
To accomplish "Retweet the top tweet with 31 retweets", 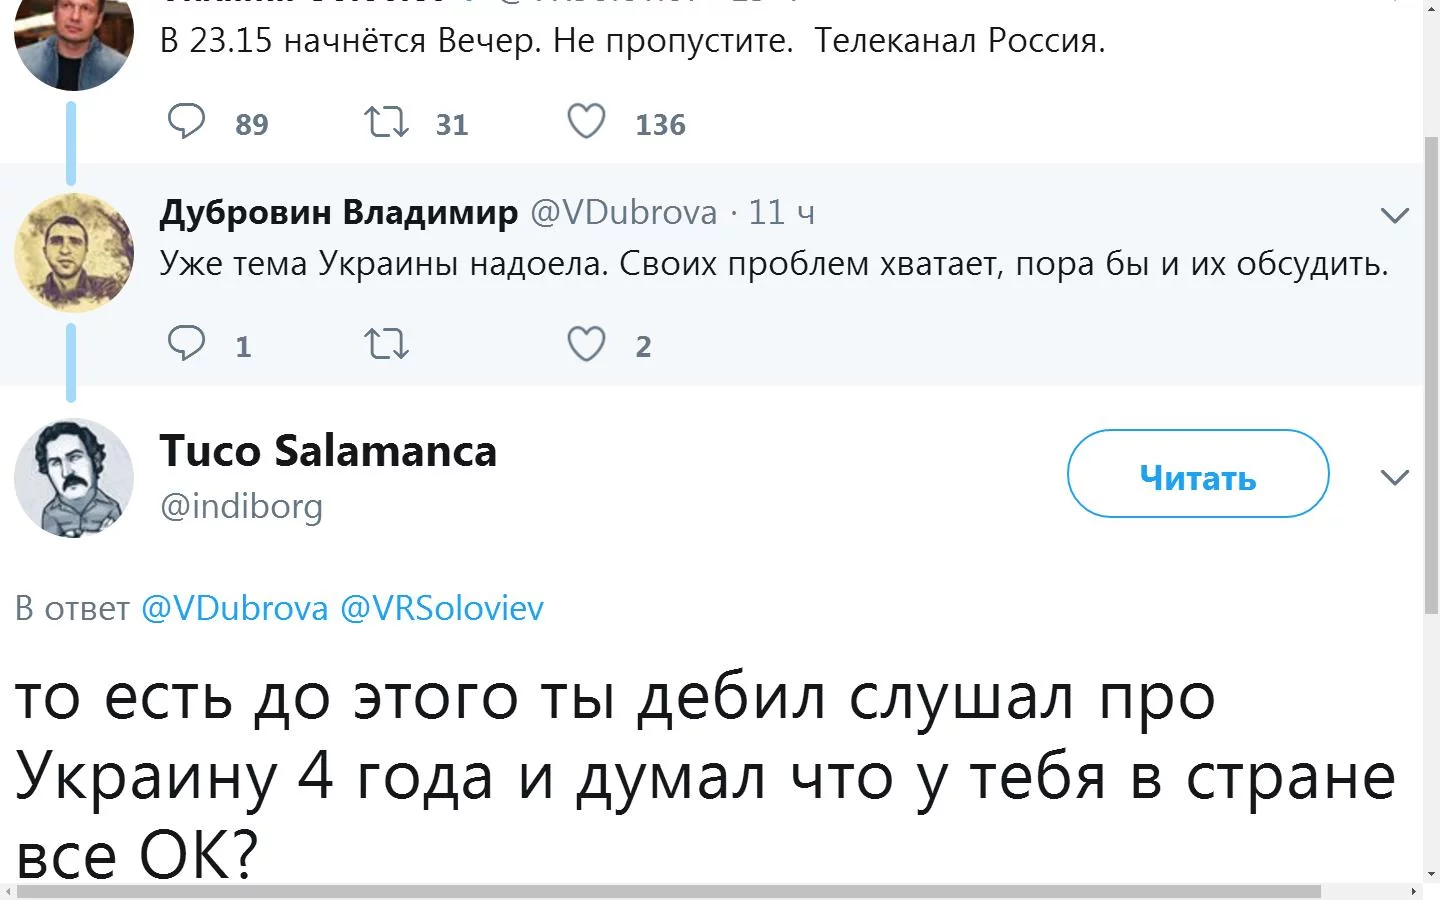I will click(386, 122).
